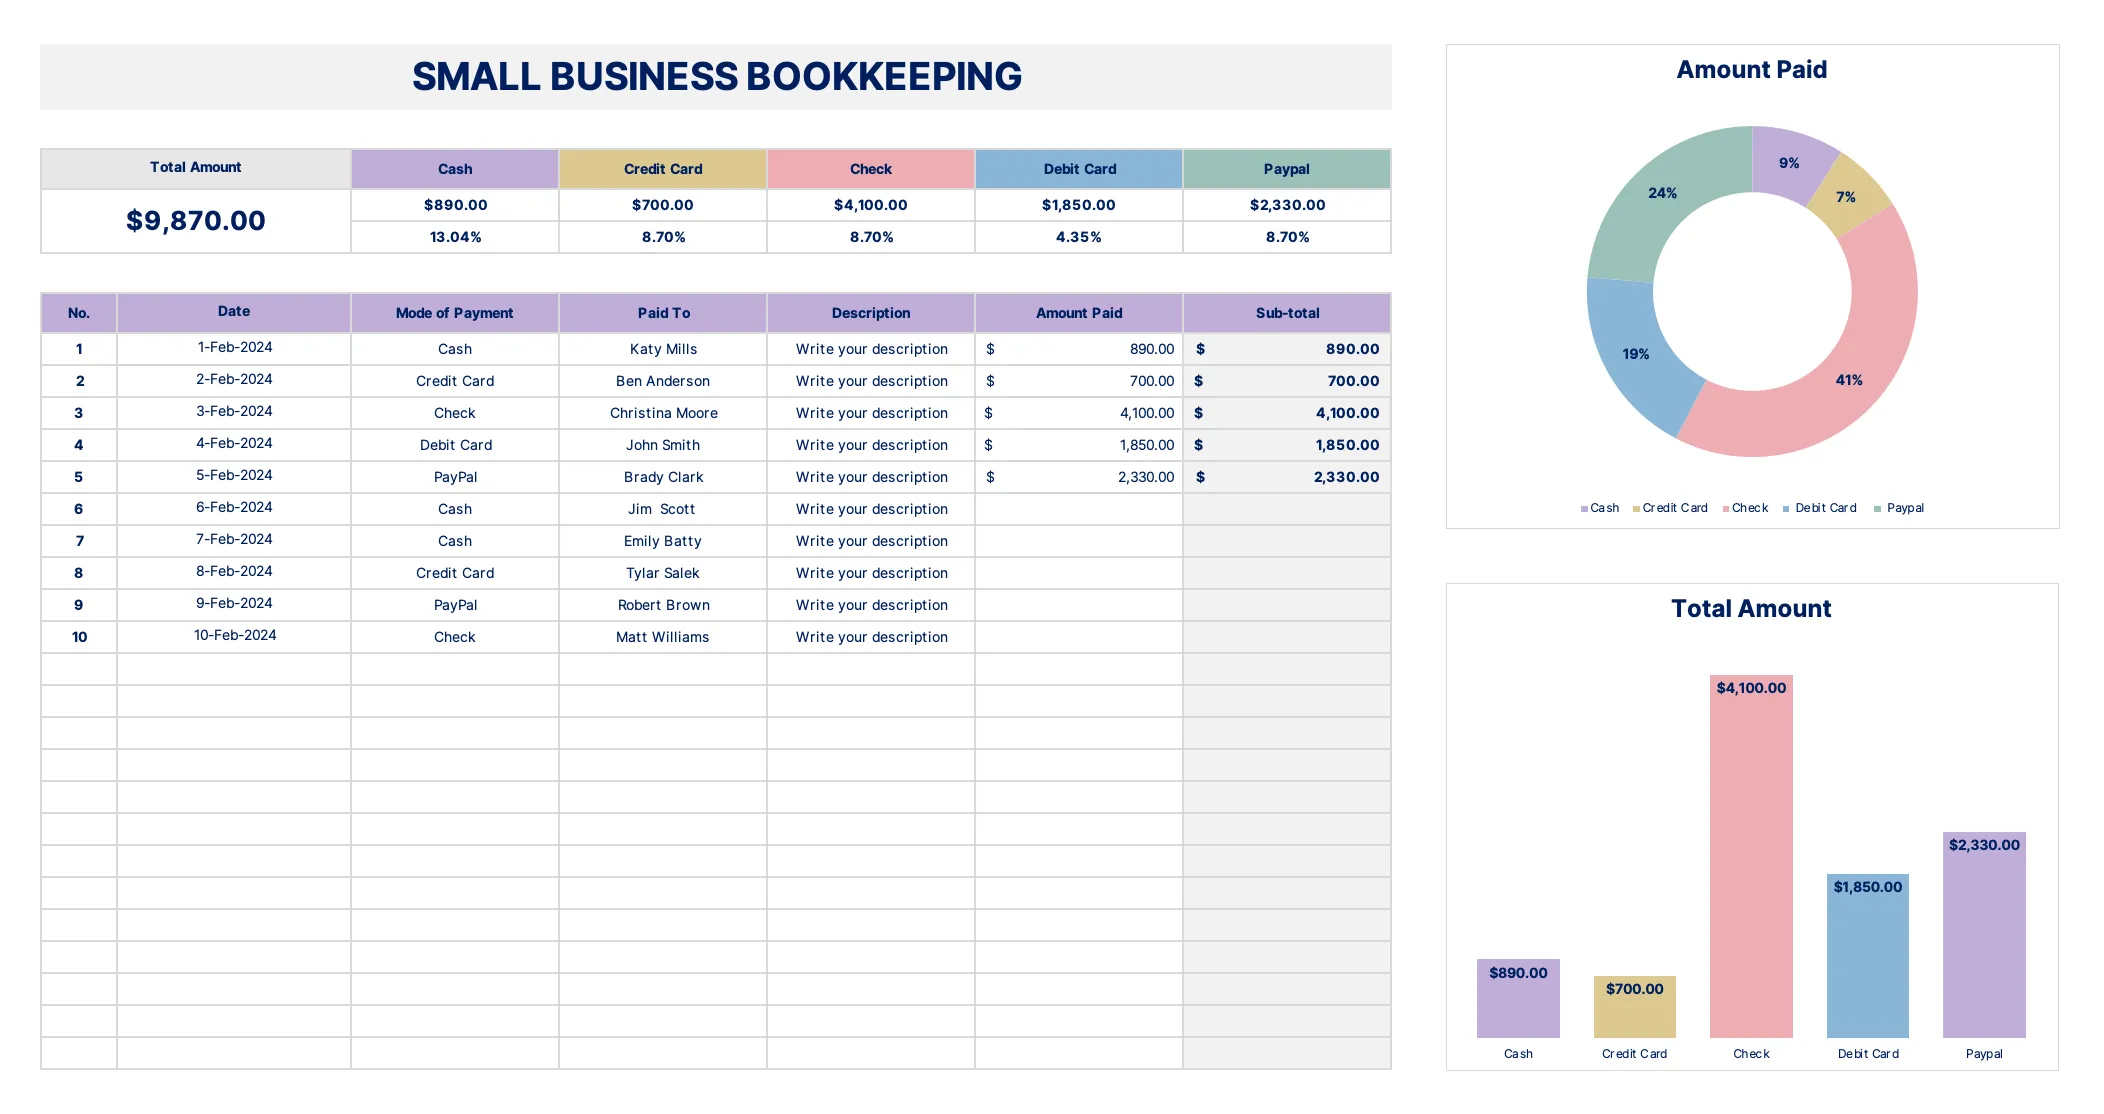Click the $890.00 Cash bar
2104x1114 pixels.
[1518, 1000]
